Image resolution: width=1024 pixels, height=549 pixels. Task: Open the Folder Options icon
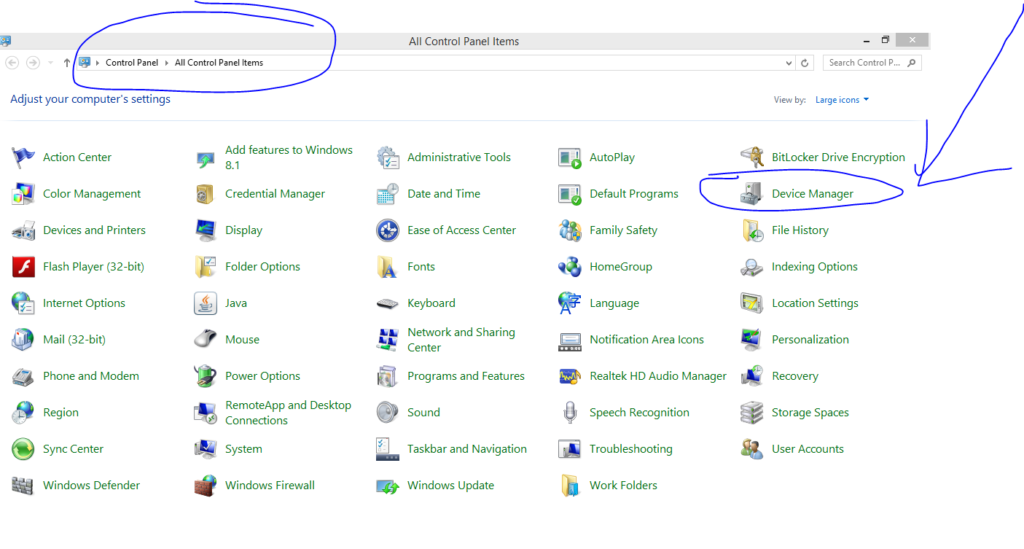coord(205,267)
